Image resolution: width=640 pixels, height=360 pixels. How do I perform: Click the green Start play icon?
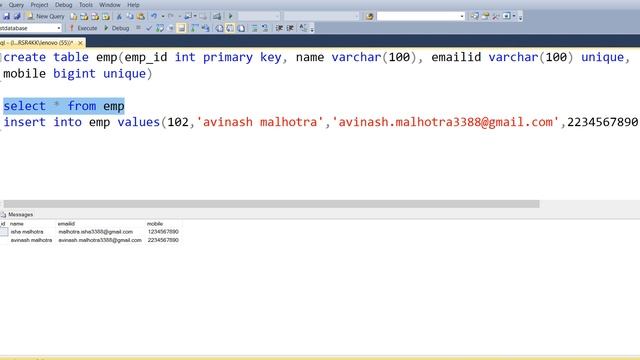tap(231, 16)
